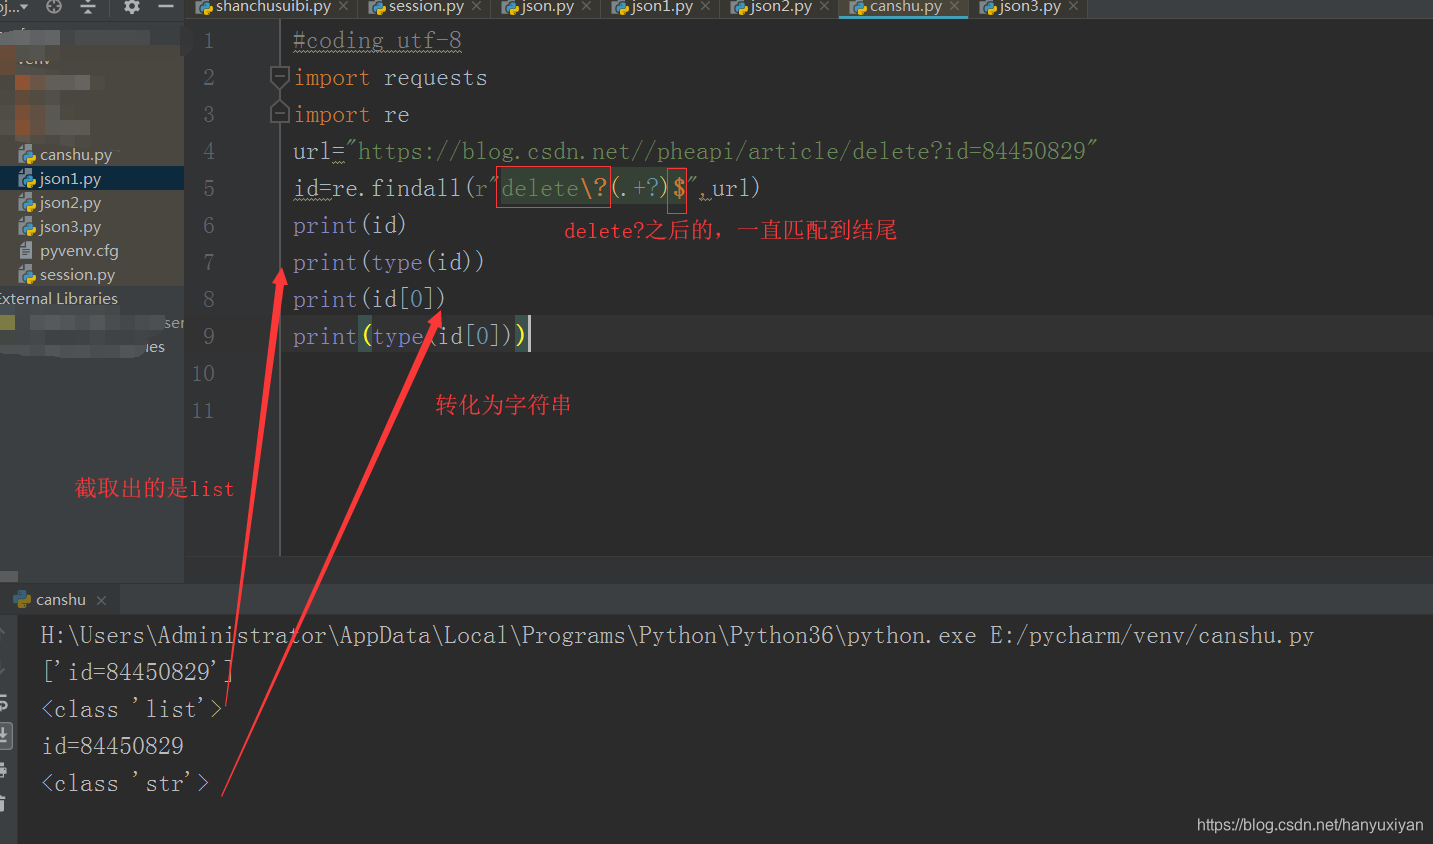Click 'print(id[0])' on line 8

pos(369,299)
